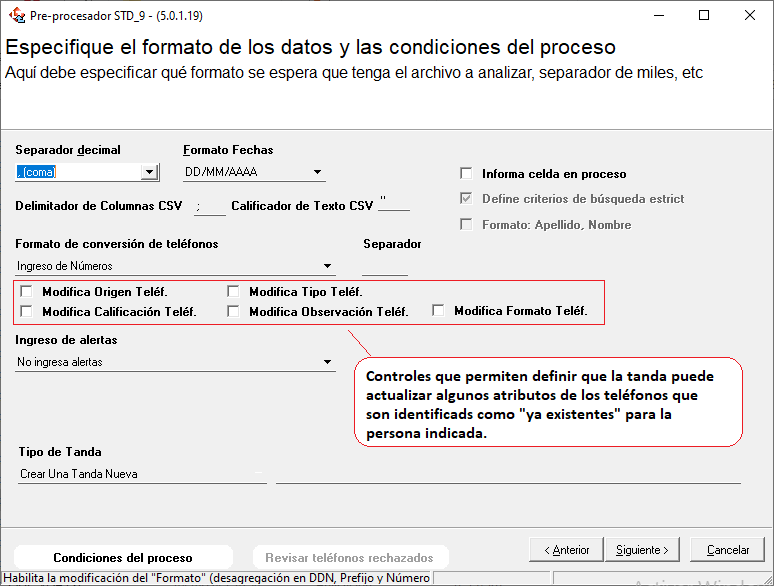Image resolution: width=774 pixels, height=586 pixels.
Task: Enable Modifica Calificación Teléf. checkbox
Action: pos(26,311)
